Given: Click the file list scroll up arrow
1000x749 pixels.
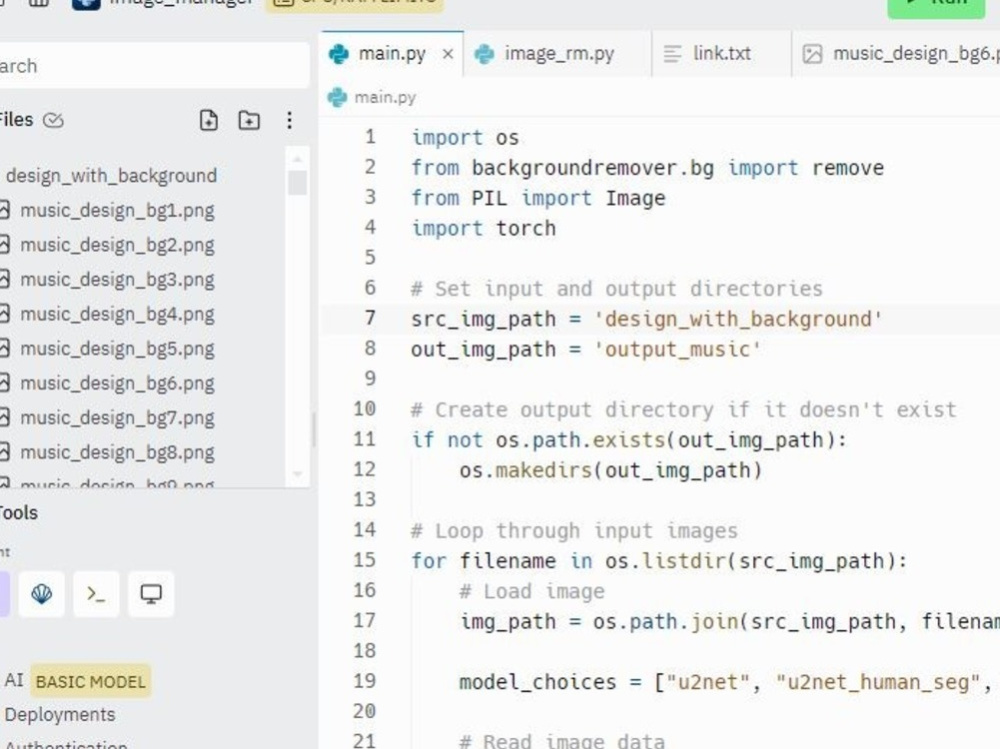Looking at the screenshot, I should pyautogui.click(x=297, y=157).
